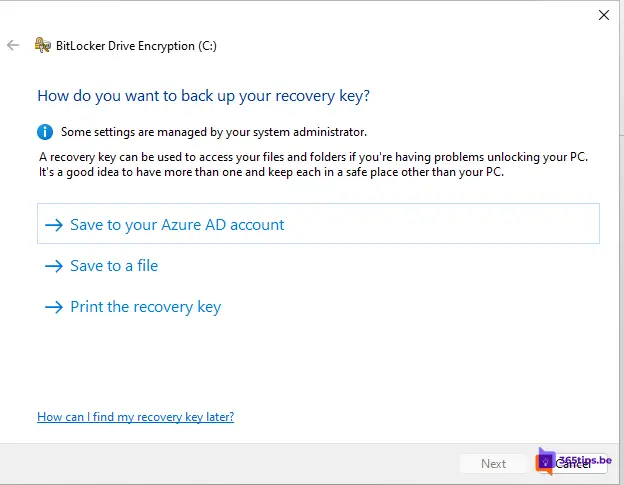Click the arrow icon beside Save to a file
Screen dimensions: 624x485
[x=54, y=266]
